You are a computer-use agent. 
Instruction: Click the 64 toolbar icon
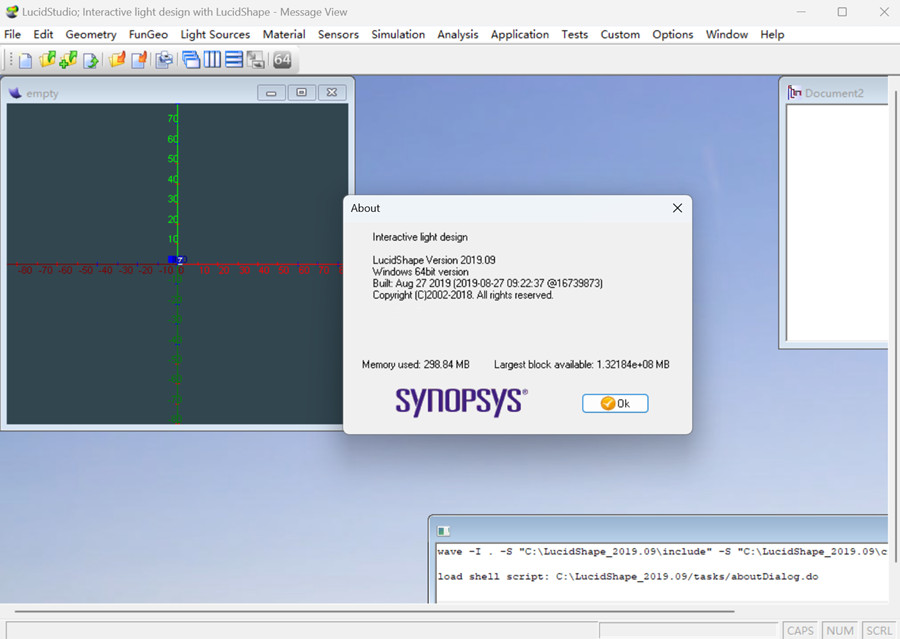pos(282,60)
